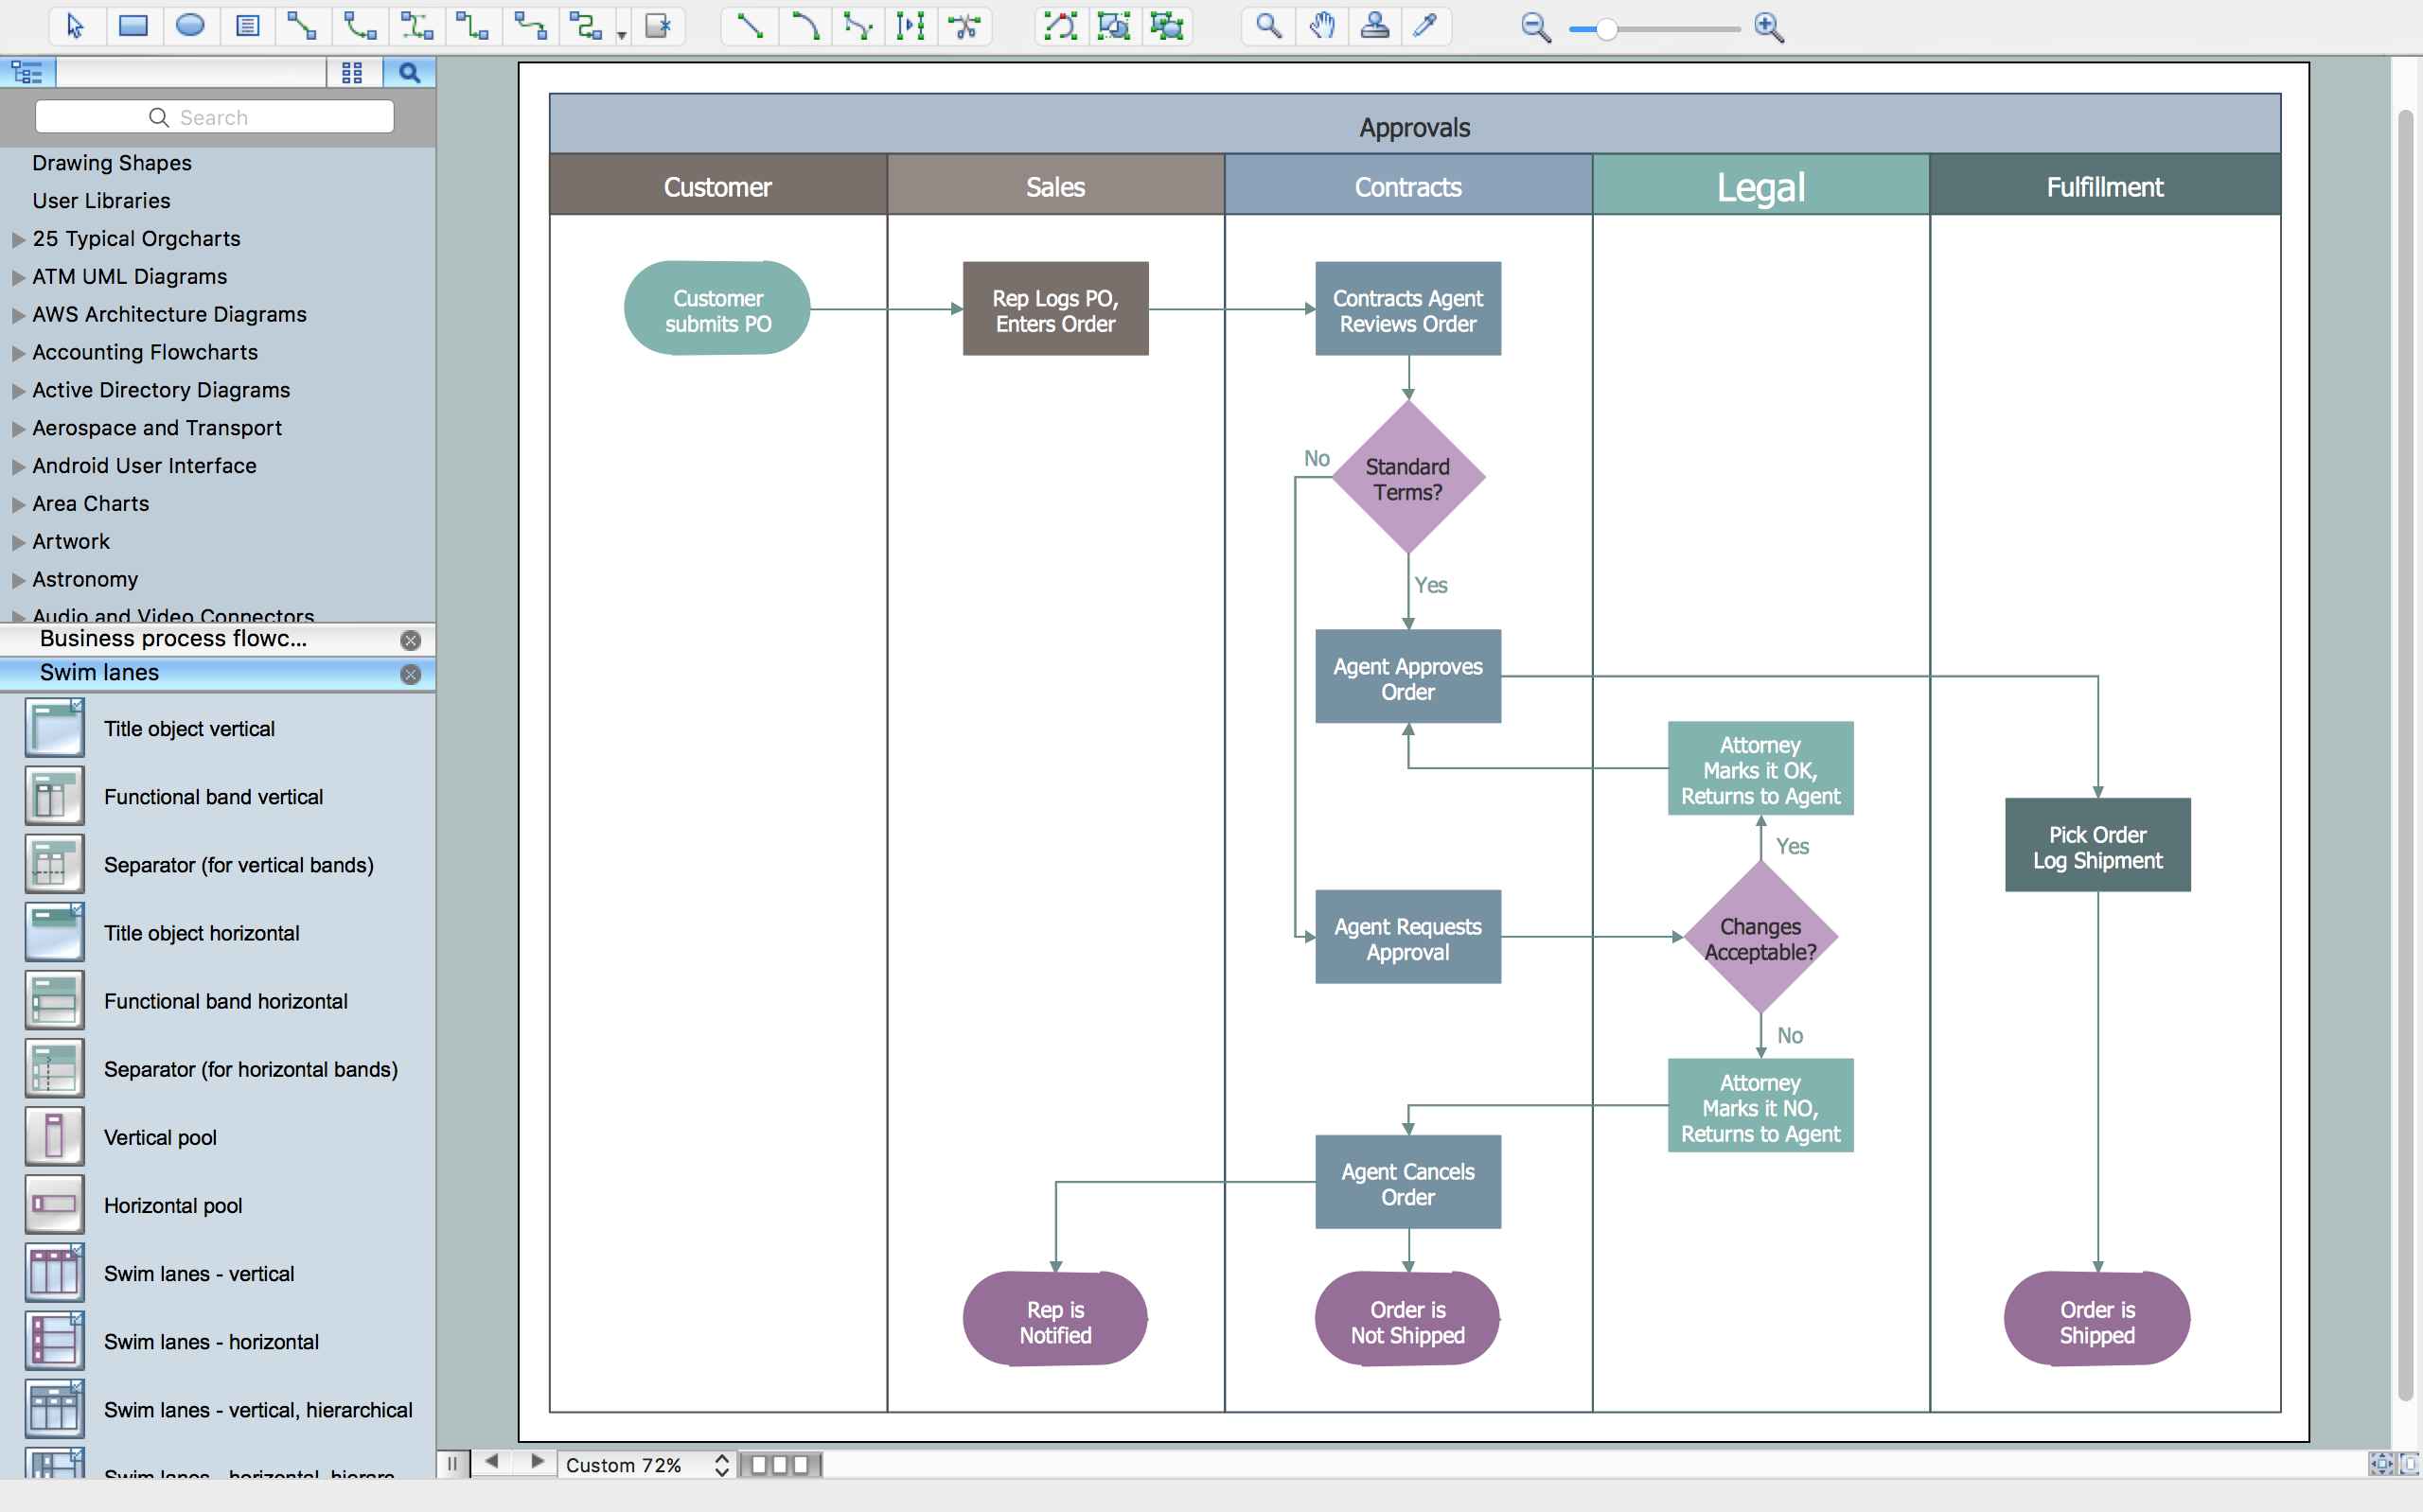Select the hand/pan tool

tap(1318, 26)
